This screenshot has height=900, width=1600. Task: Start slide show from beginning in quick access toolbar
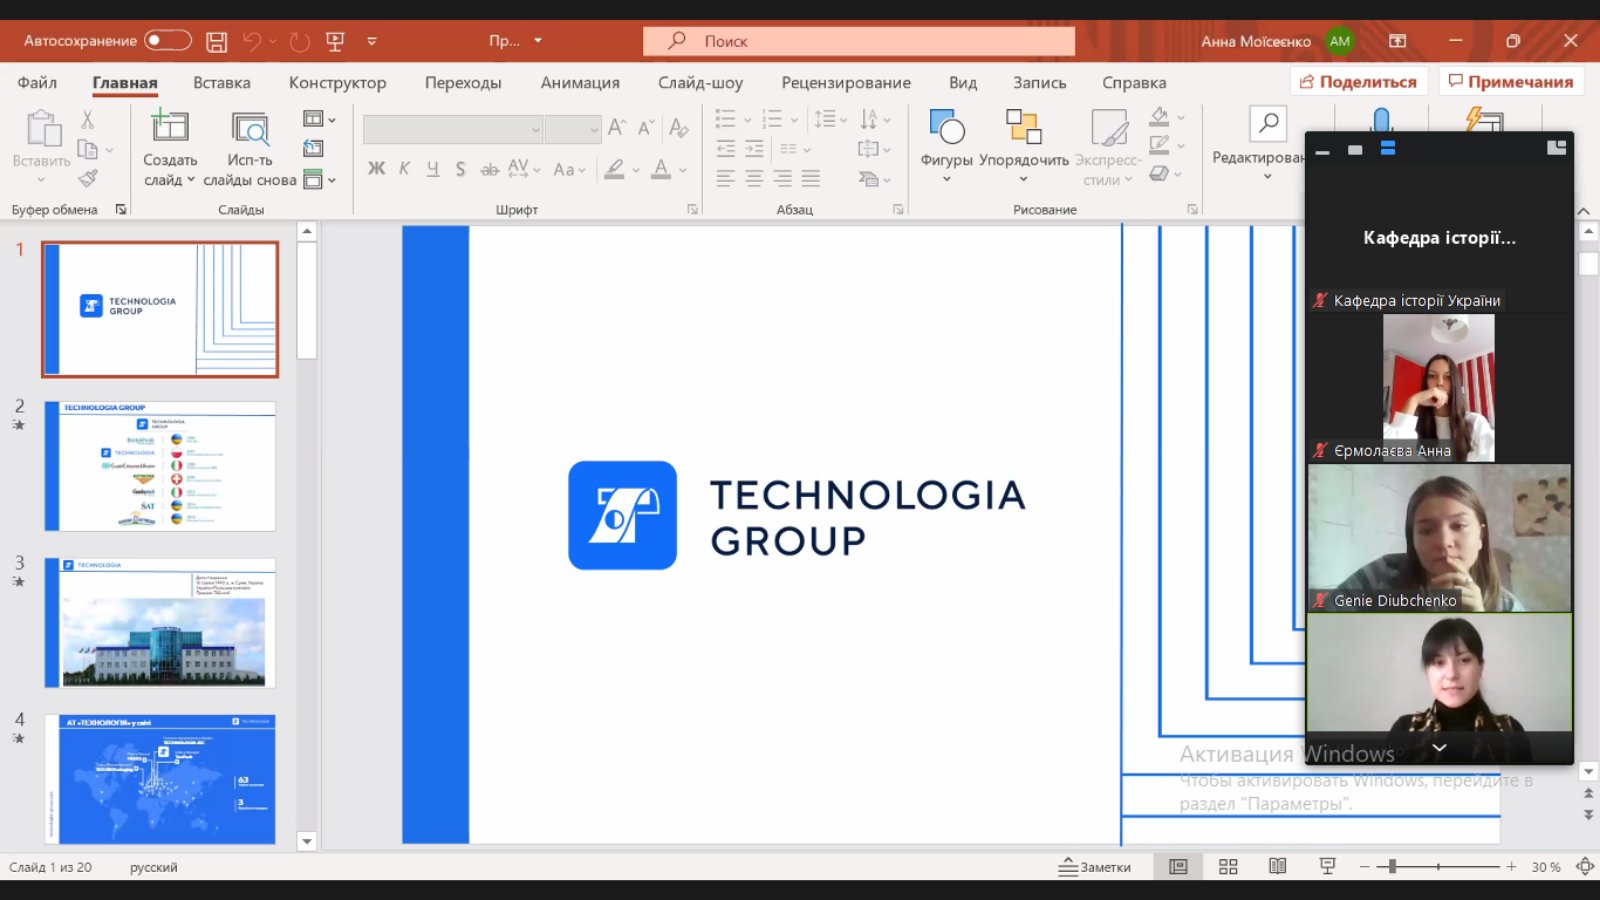pos(335,41)
